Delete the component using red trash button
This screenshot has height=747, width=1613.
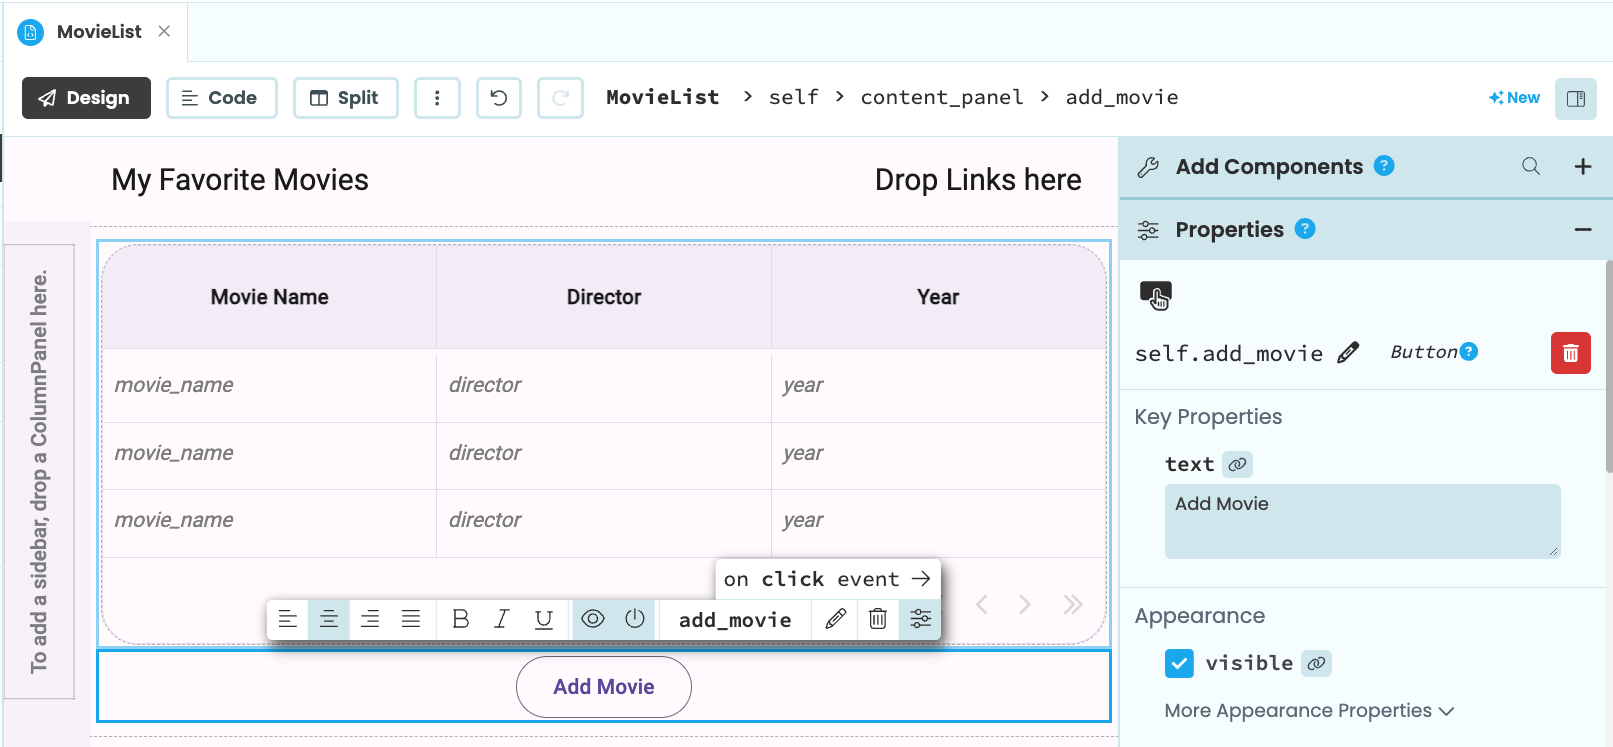coord(1571,353)
